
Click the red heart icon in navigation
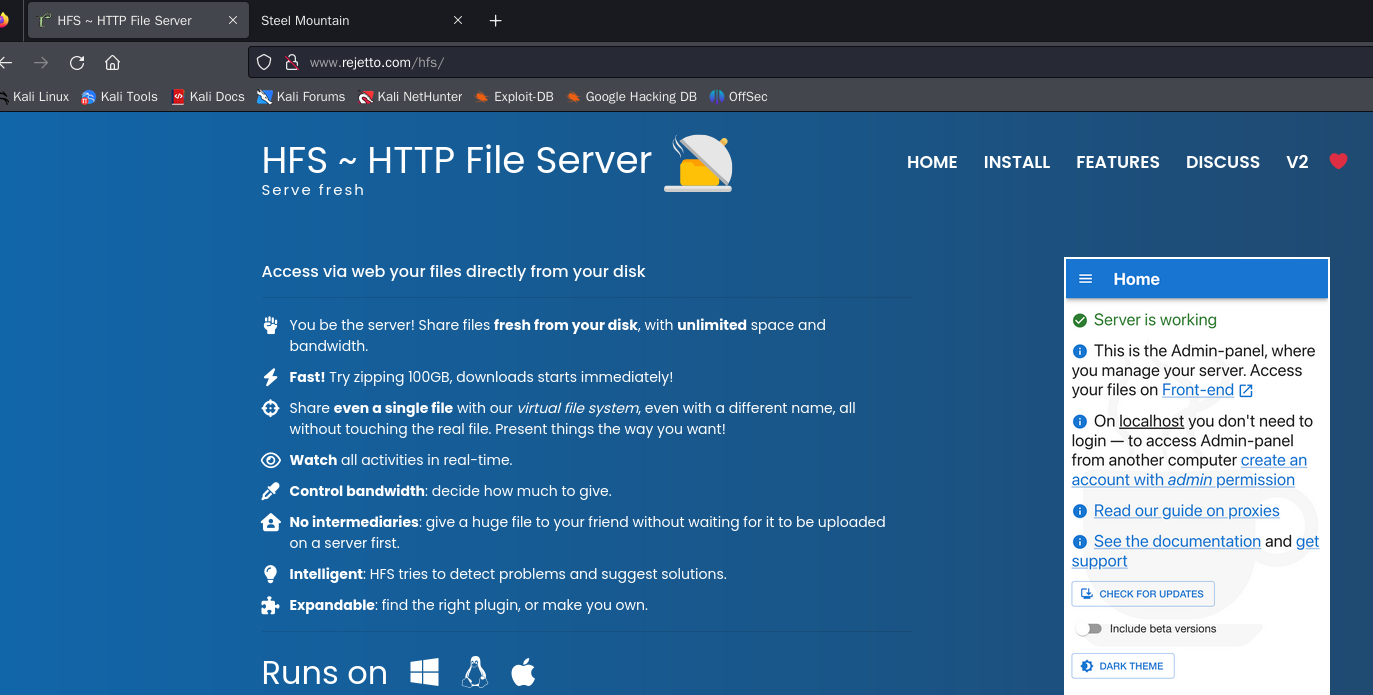1338,162
